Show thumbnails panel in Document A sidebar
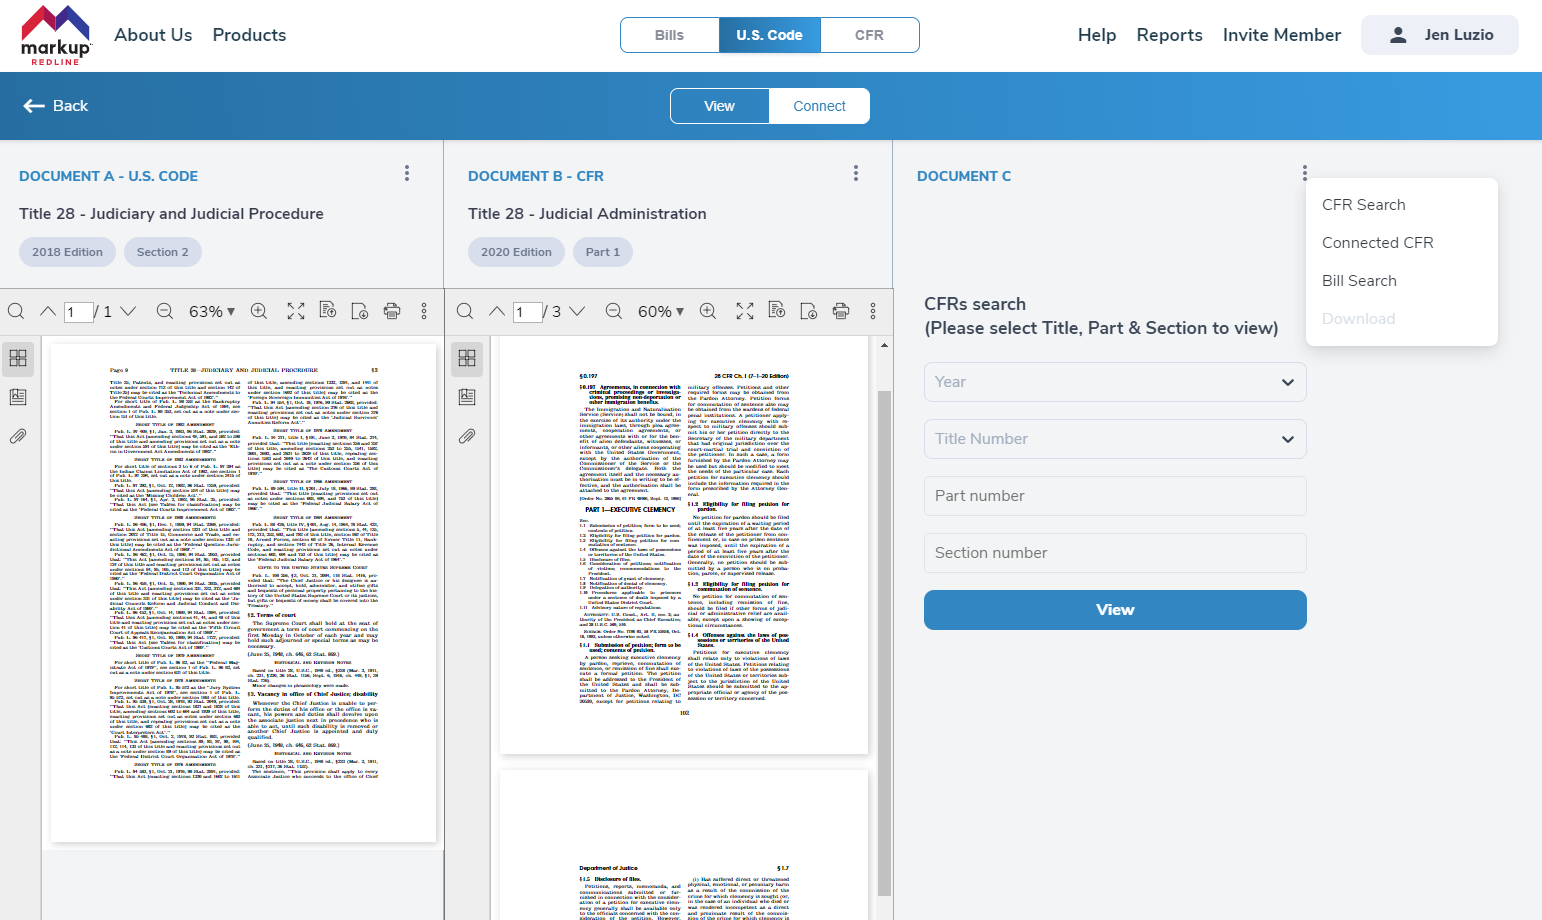Image resolution: width=1542 pixels, height=920 pixels. (x=18, y=358)
